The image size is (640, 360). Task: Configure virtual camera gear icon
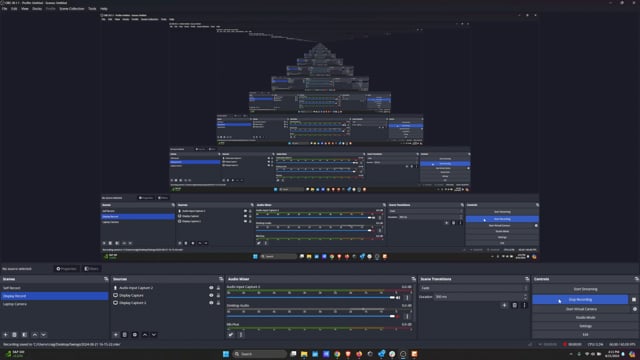click(x=635, y=309)
